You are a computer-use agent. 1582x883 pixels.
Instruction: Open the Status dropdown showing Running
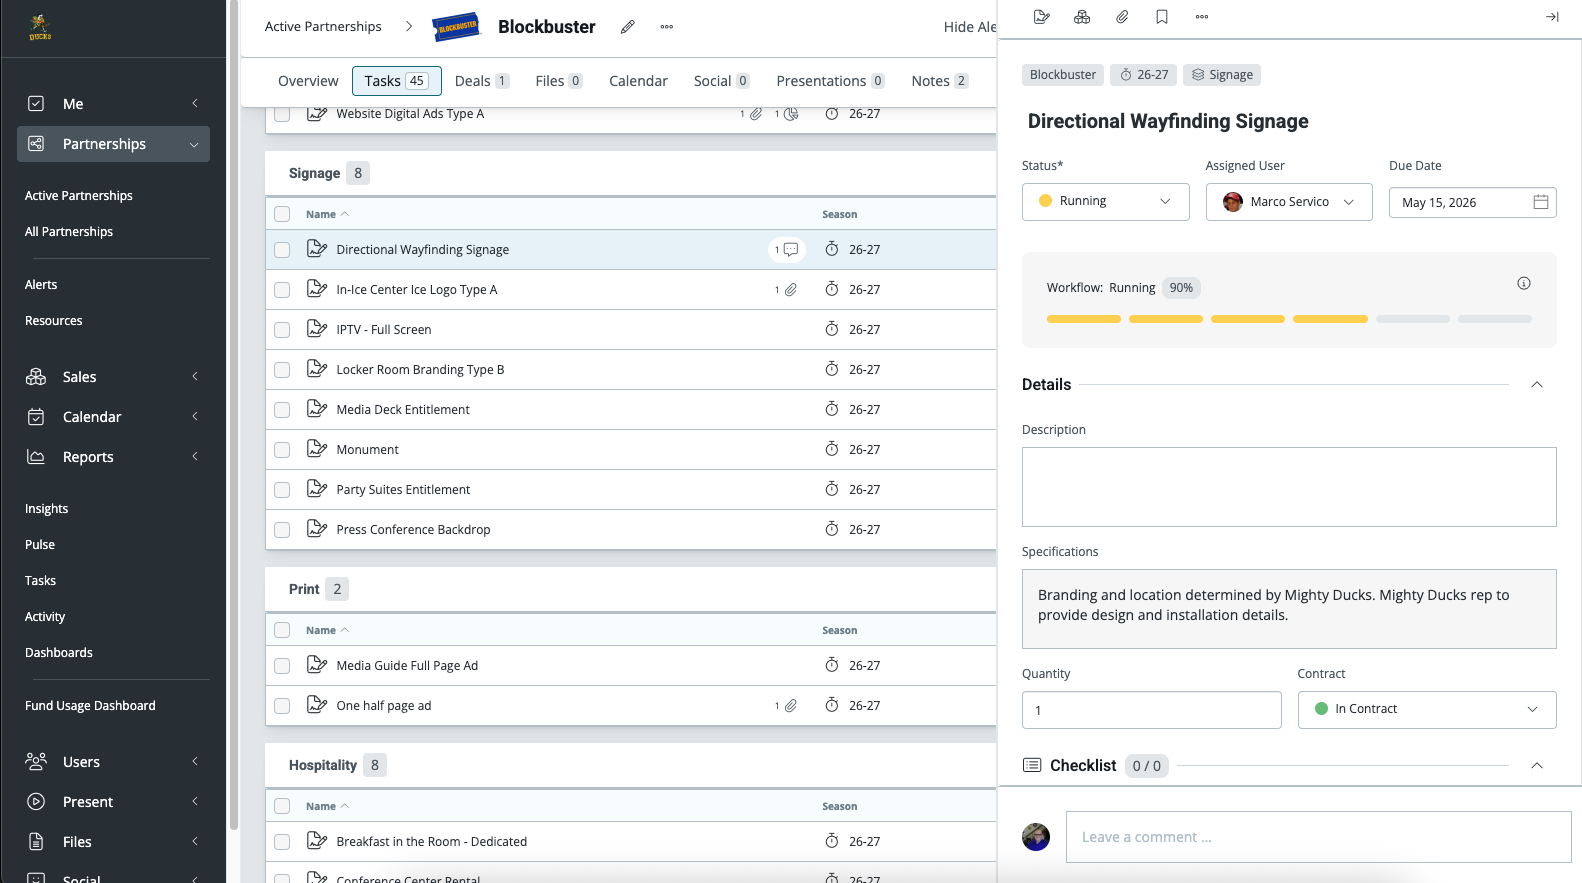click(1105, 202)
